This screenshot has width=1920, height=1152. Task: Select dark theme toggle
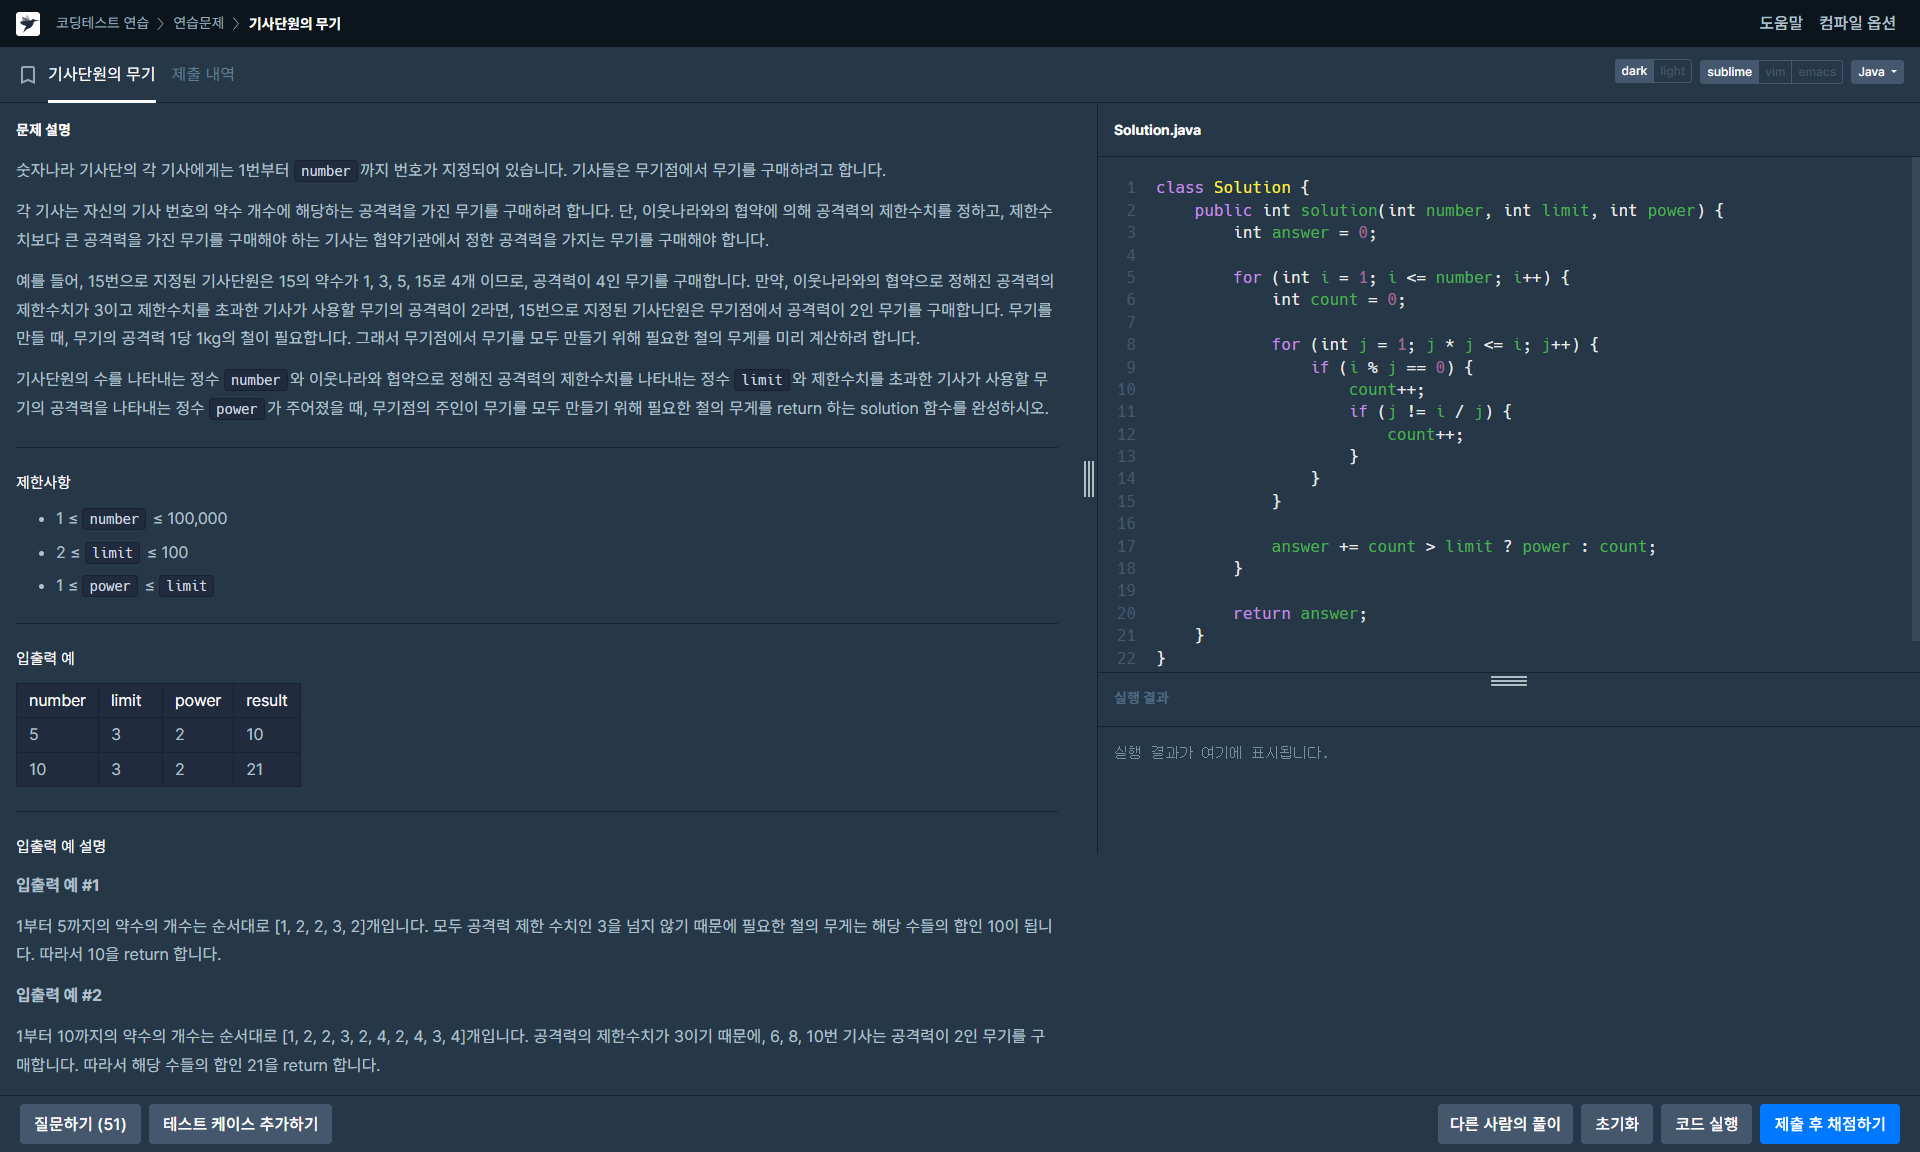pyautogui.click(x=1634, y=72)
